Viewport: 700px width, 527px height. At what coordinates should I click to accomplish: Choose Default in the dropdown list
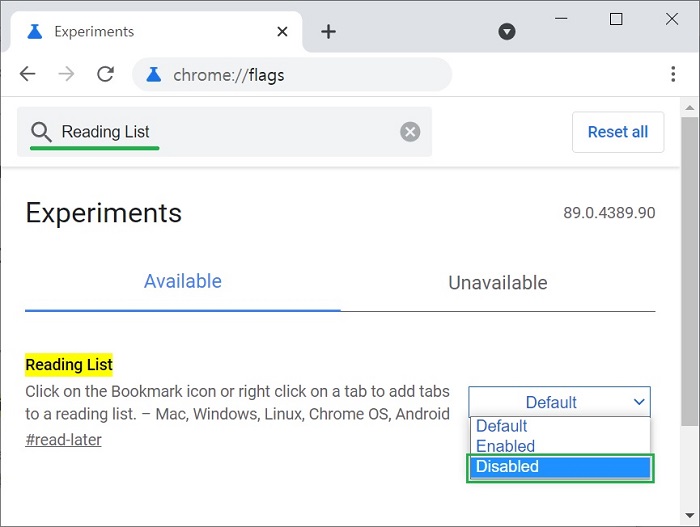560,426
